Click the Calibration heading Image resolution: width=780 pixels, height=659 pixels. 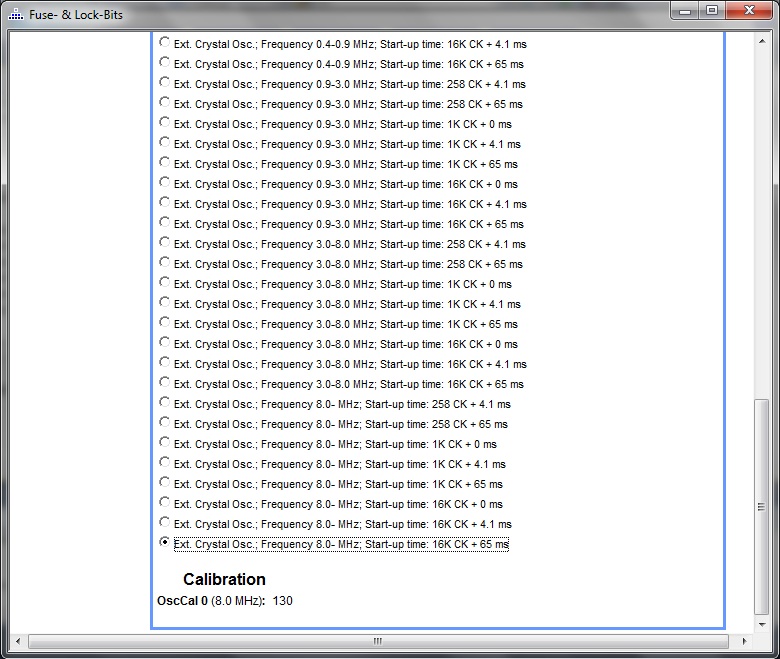[x=224, y=579]
